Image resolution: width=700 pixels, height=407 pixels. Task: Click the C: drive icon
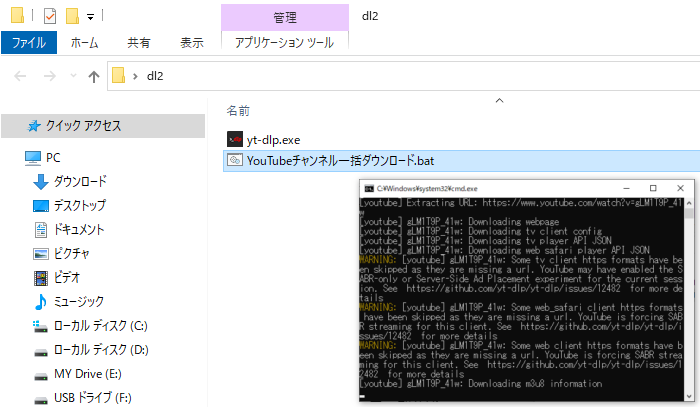(x=41, y=326)
